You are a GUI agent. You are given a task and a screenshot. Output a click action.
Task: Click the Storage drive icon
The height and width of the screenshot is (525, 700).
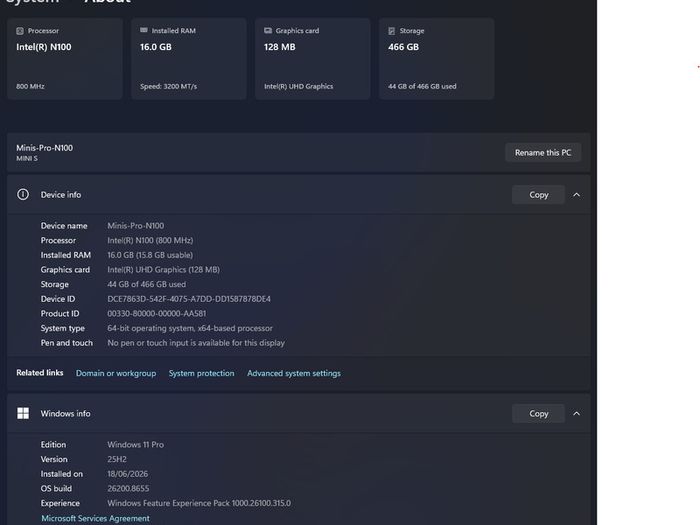[x=392, y=31]
